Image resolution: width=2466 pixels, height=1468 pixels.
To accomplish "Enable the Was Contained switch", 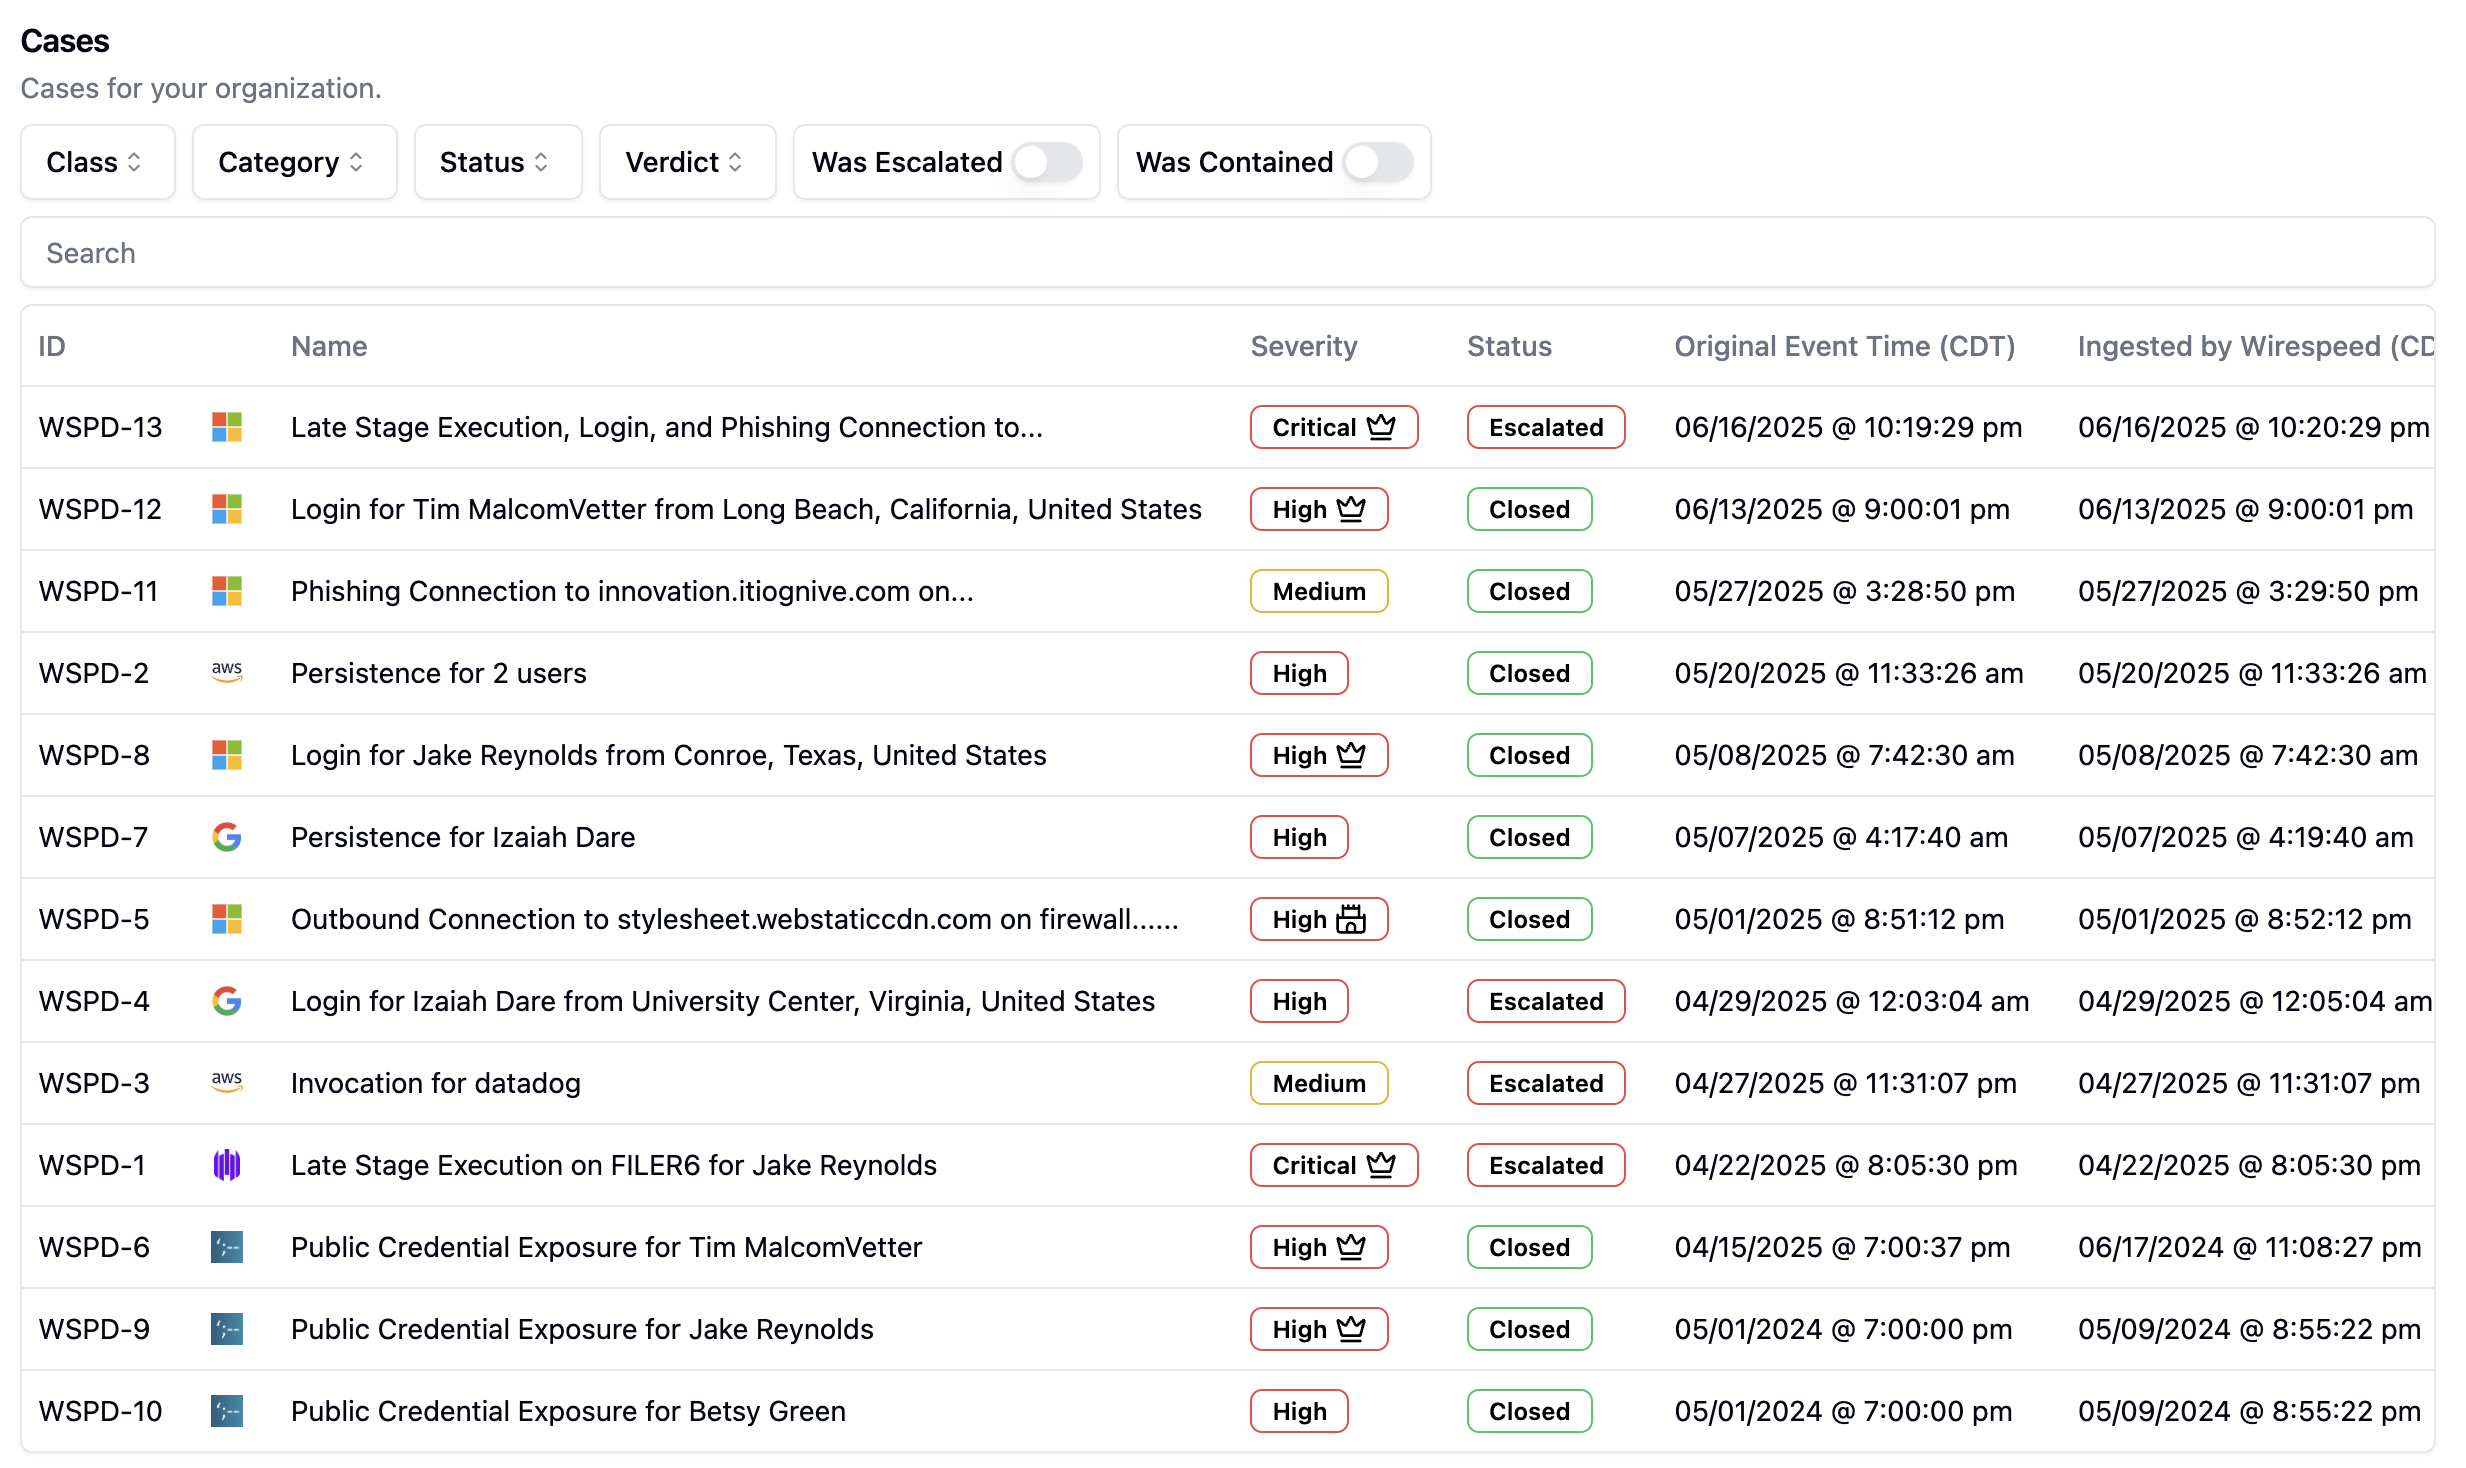I will tap(1378, 162).
